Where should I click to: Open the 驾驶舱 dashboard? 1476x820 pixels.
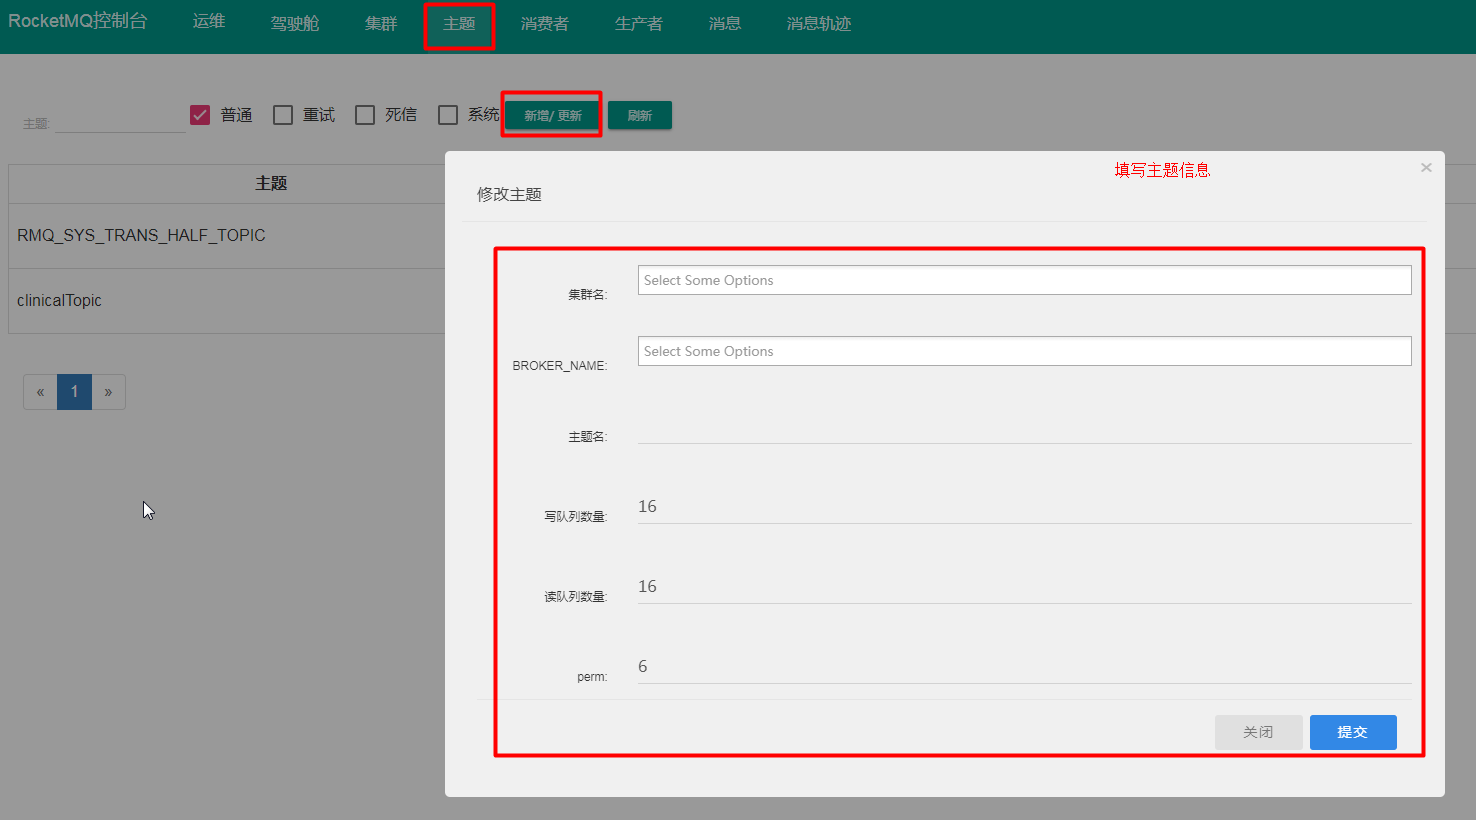294,23
